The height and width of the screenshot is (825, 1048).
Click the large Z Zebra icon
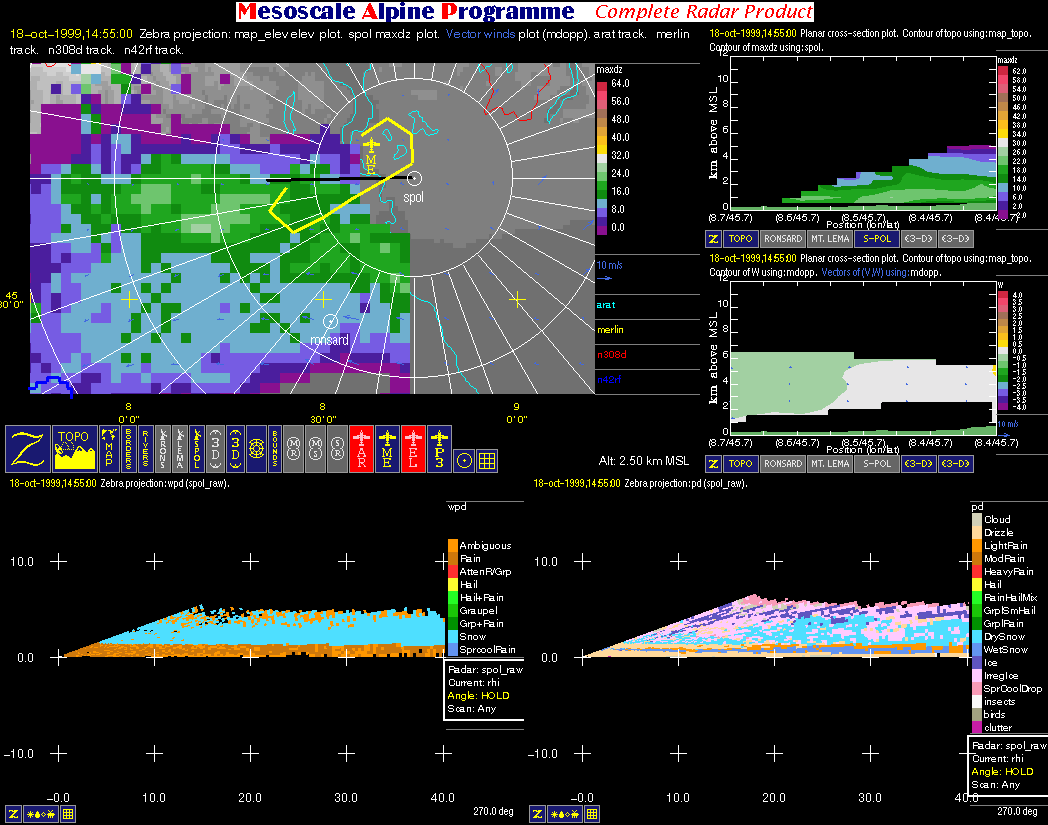tap(28, 449)
